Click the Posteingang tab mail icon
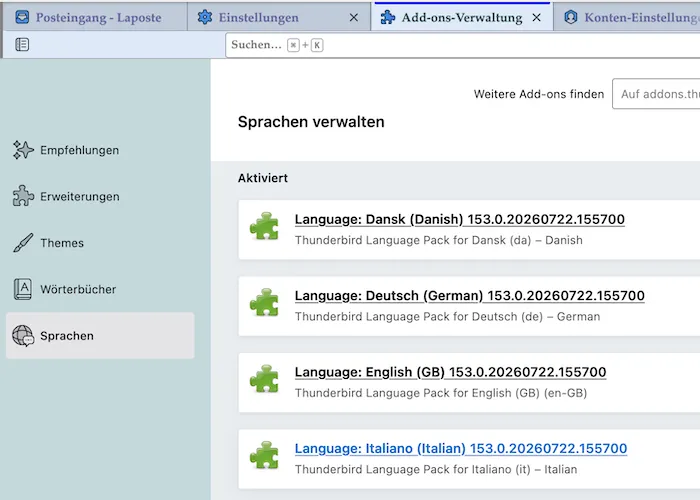 [x=22, y=17]
